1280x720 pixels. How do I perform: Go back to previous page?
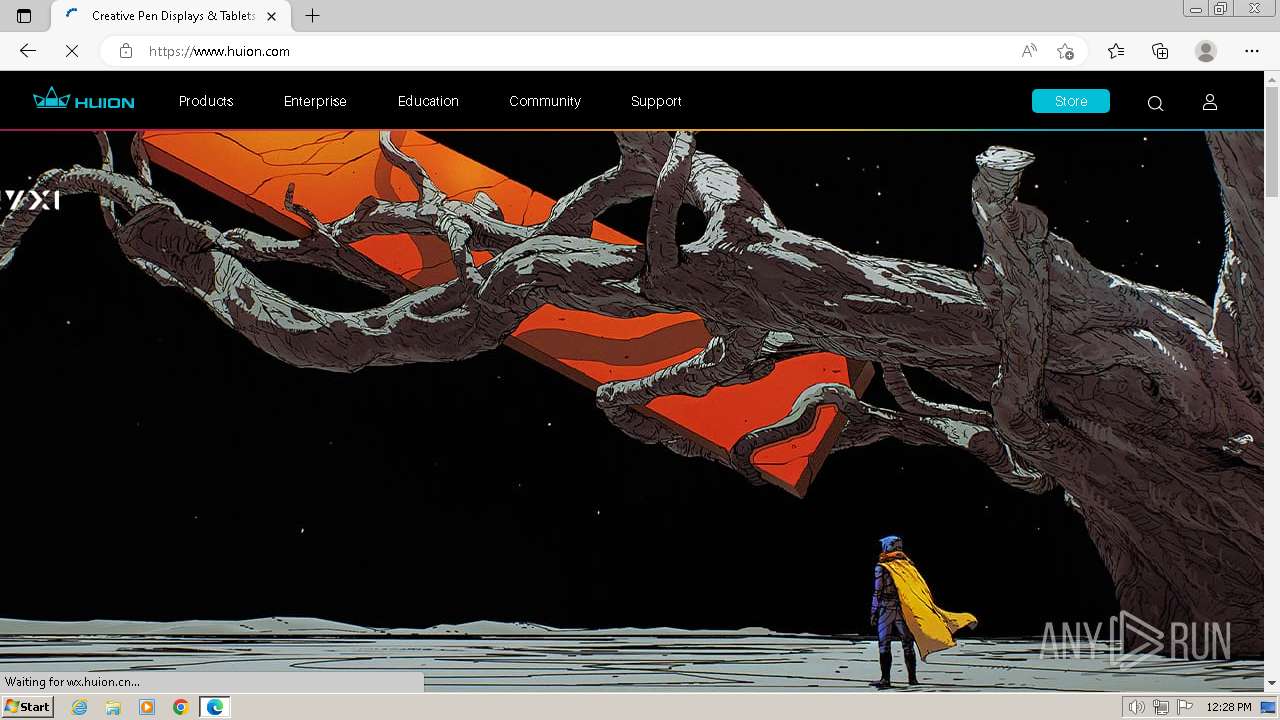click(x=28, y=51)
